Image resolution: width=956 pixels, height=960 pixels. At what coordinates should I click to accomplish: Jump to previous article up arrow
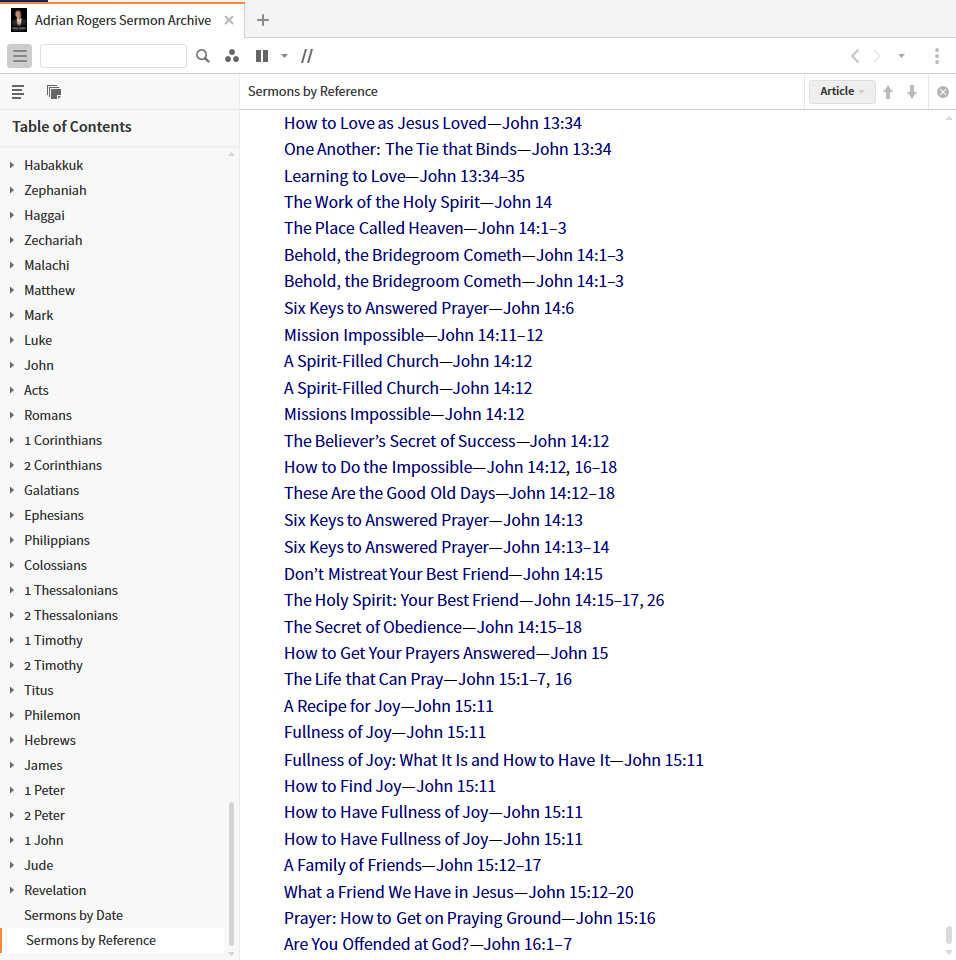888,92
